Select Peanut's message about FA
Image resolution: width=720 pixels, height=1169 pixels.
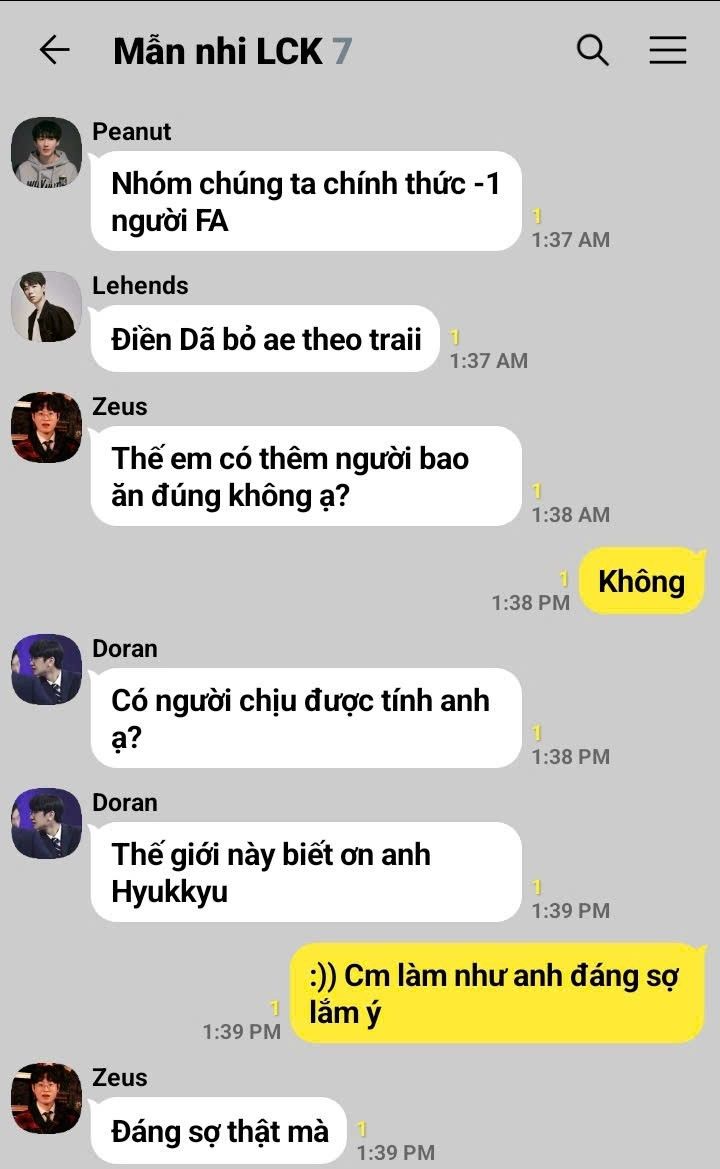tap(306, 201)
